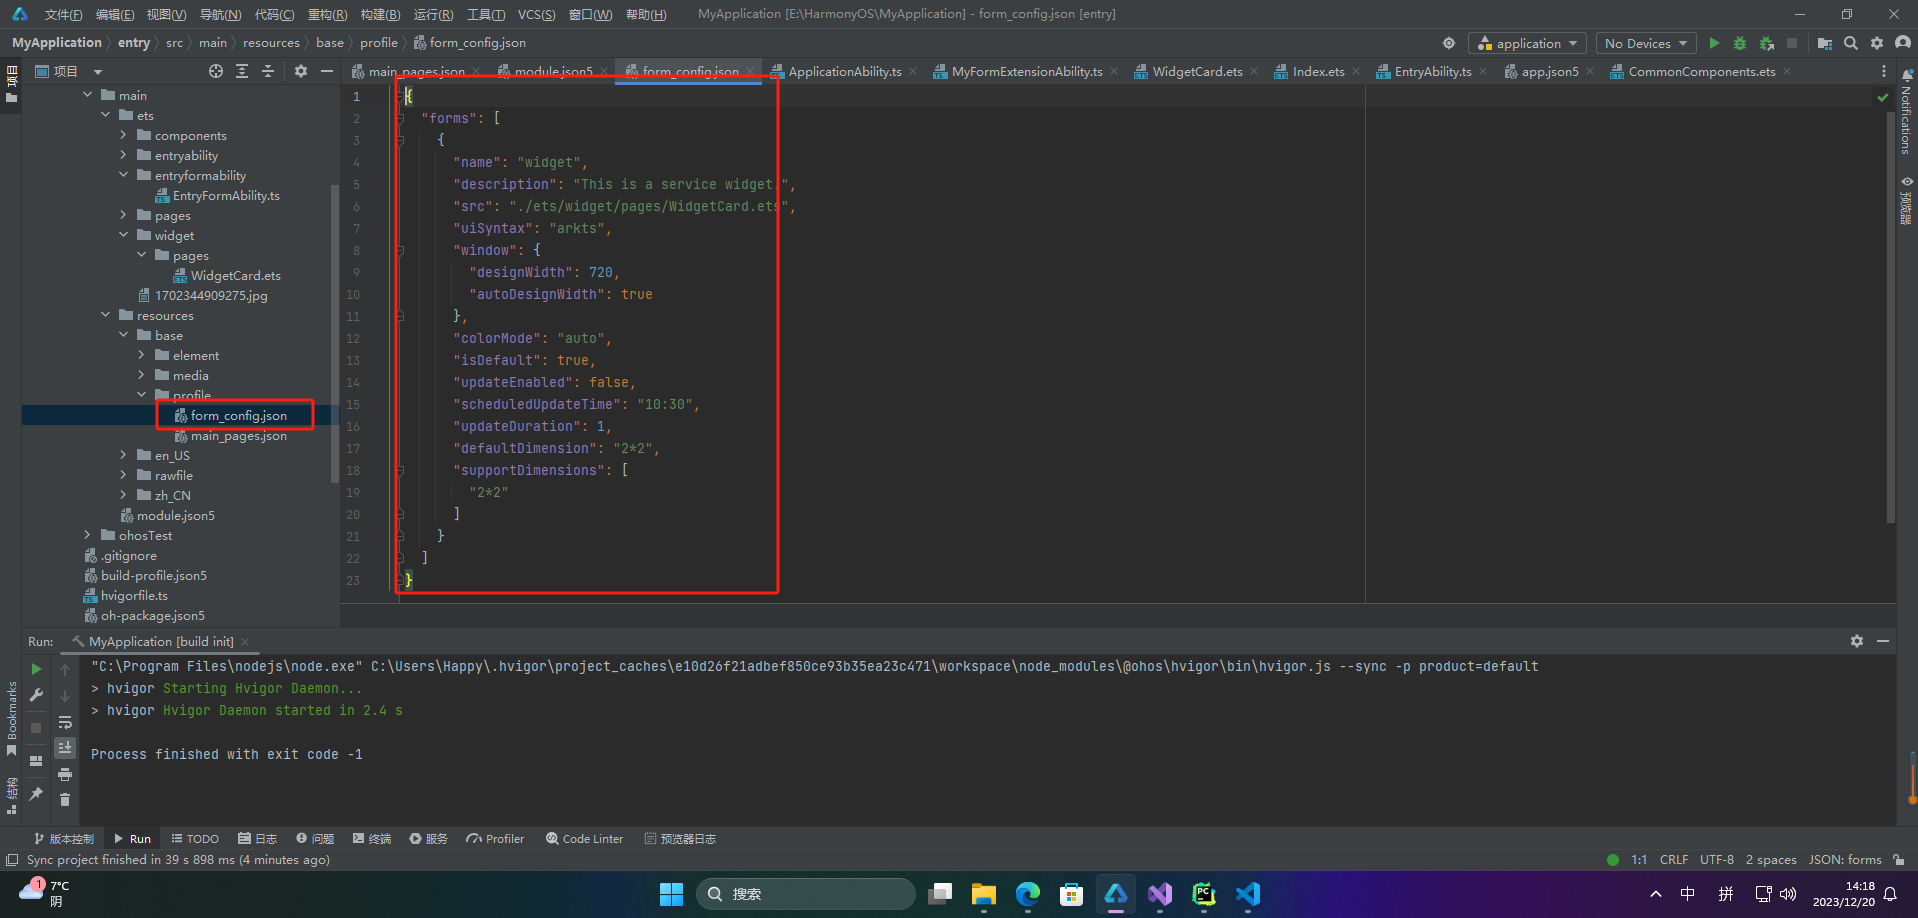Click the Windows taskbar search box
The image size is (1918, 918).
(806, 894)
